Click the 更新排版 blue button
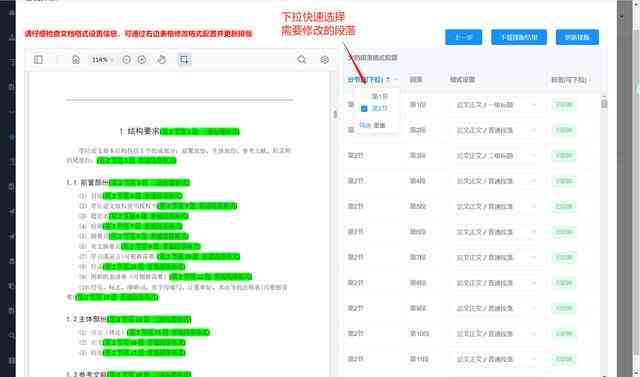The image size is (640, 377). 577,37
